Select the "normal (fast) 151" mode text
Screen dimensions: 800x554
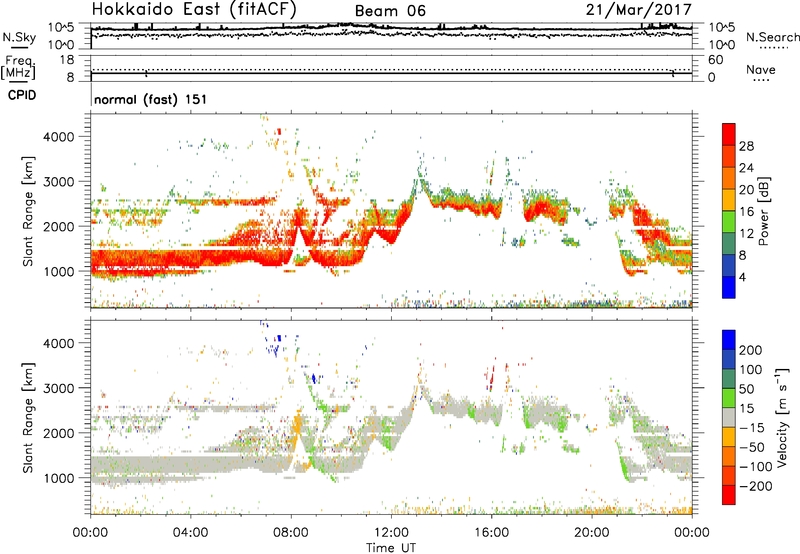point(151,99)
